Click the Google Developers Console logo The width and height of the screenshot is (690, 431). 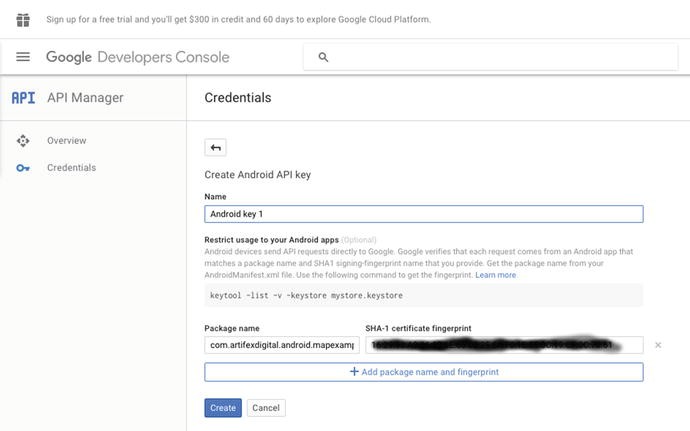point(137,57)
